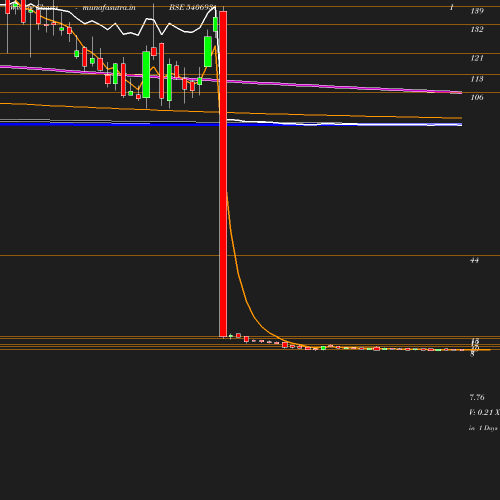
Task: Click the BSE 540693 symbol label
Action: [192, 8]
